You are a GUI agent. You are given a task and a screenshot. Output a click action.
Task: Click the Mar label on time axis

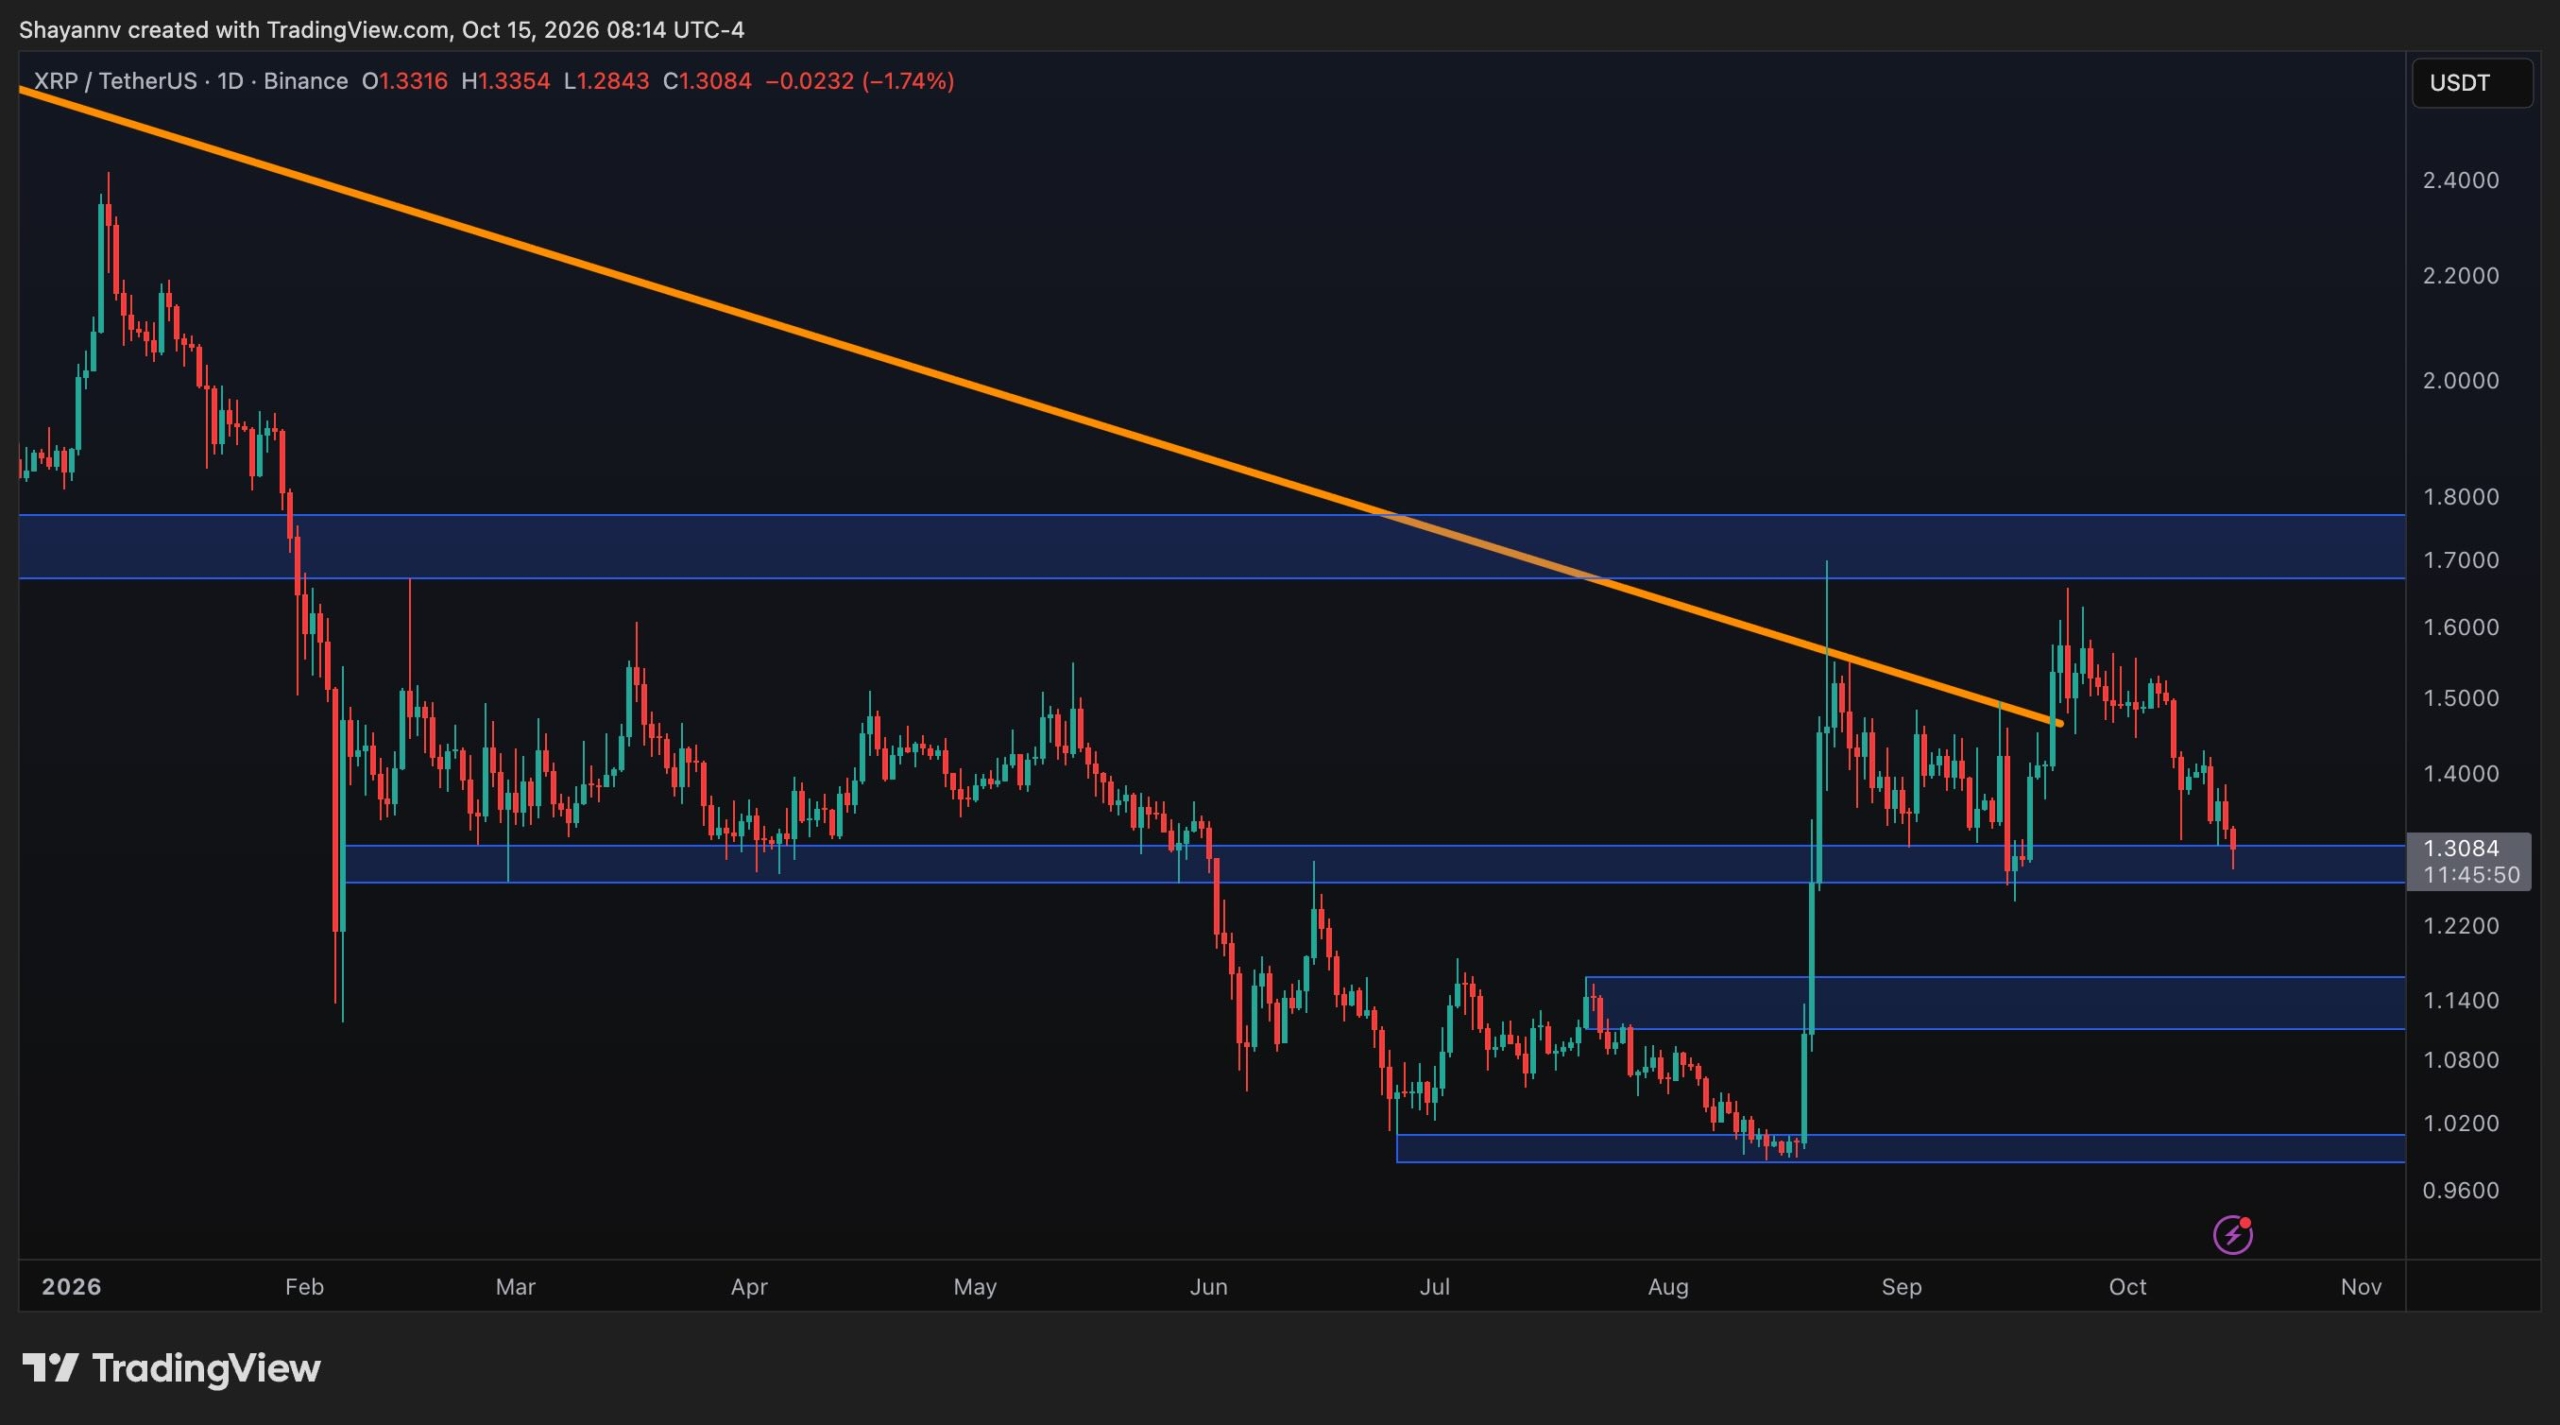pos(515,1286)
